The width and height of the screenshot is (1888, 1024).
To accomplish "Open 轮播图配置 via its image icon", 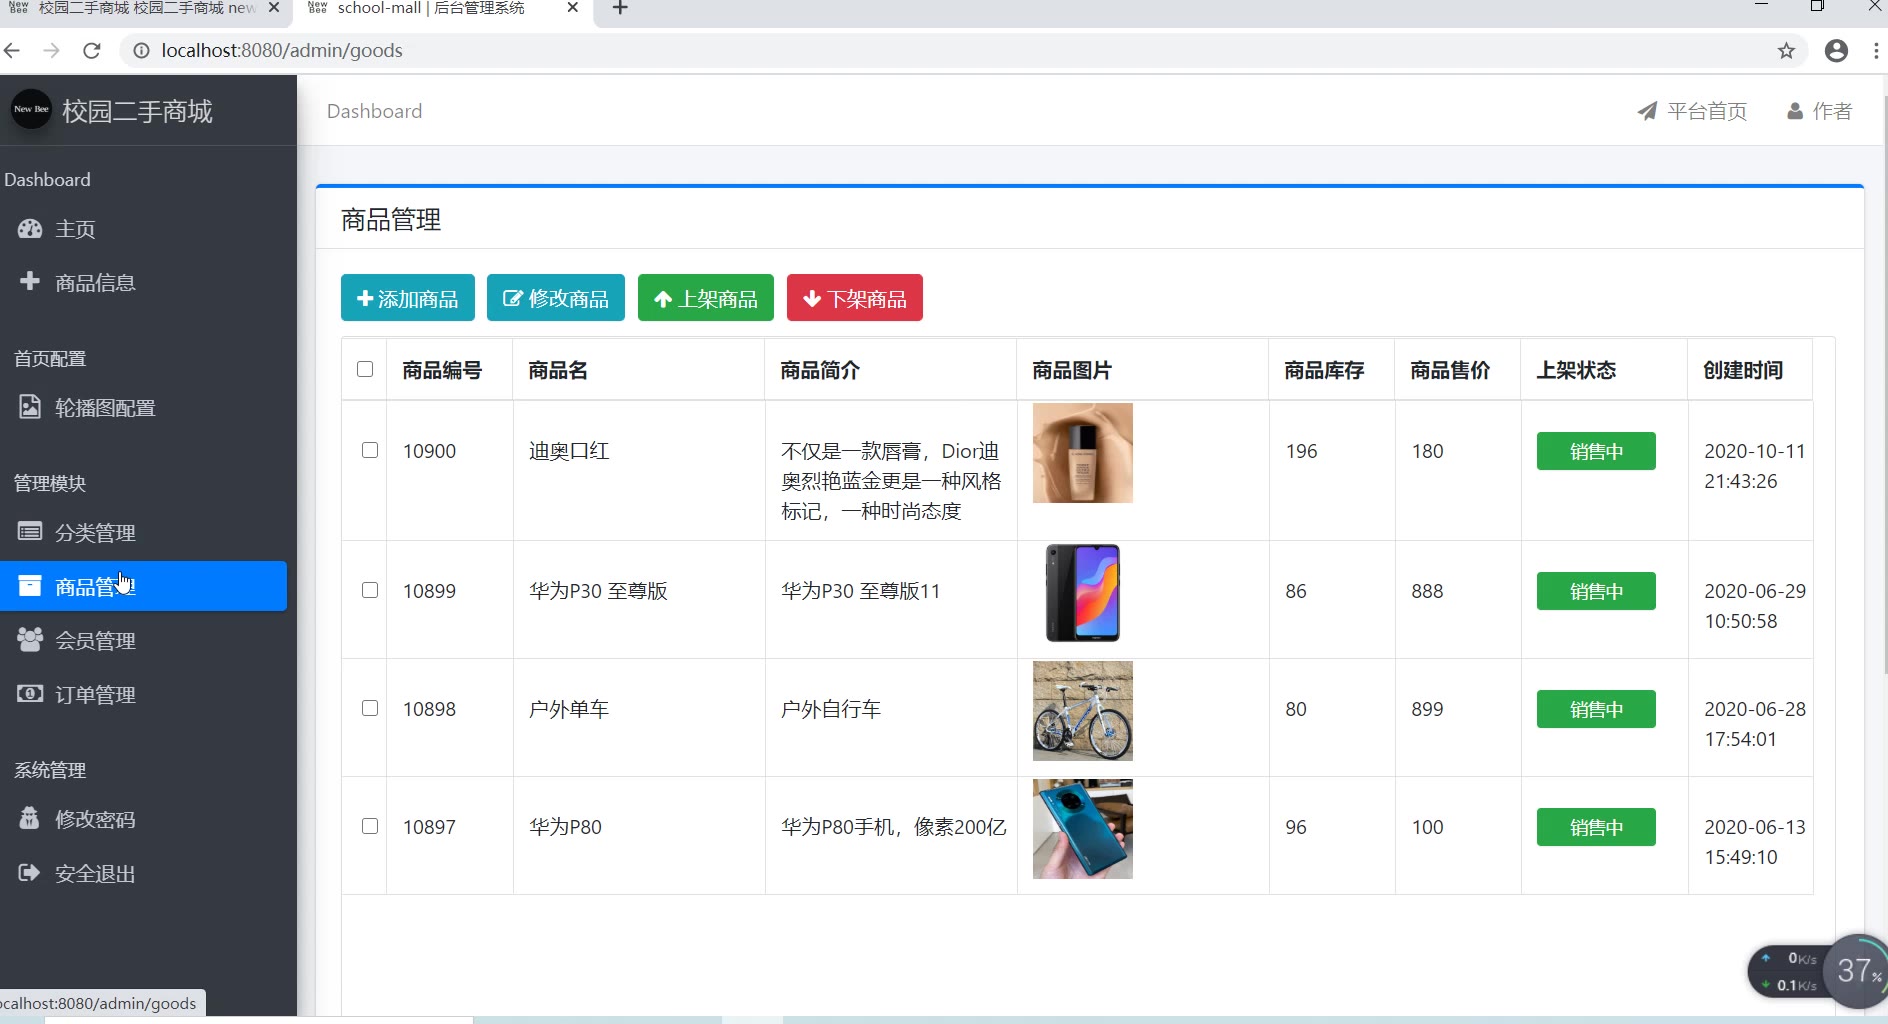I will tap(30, 407).
